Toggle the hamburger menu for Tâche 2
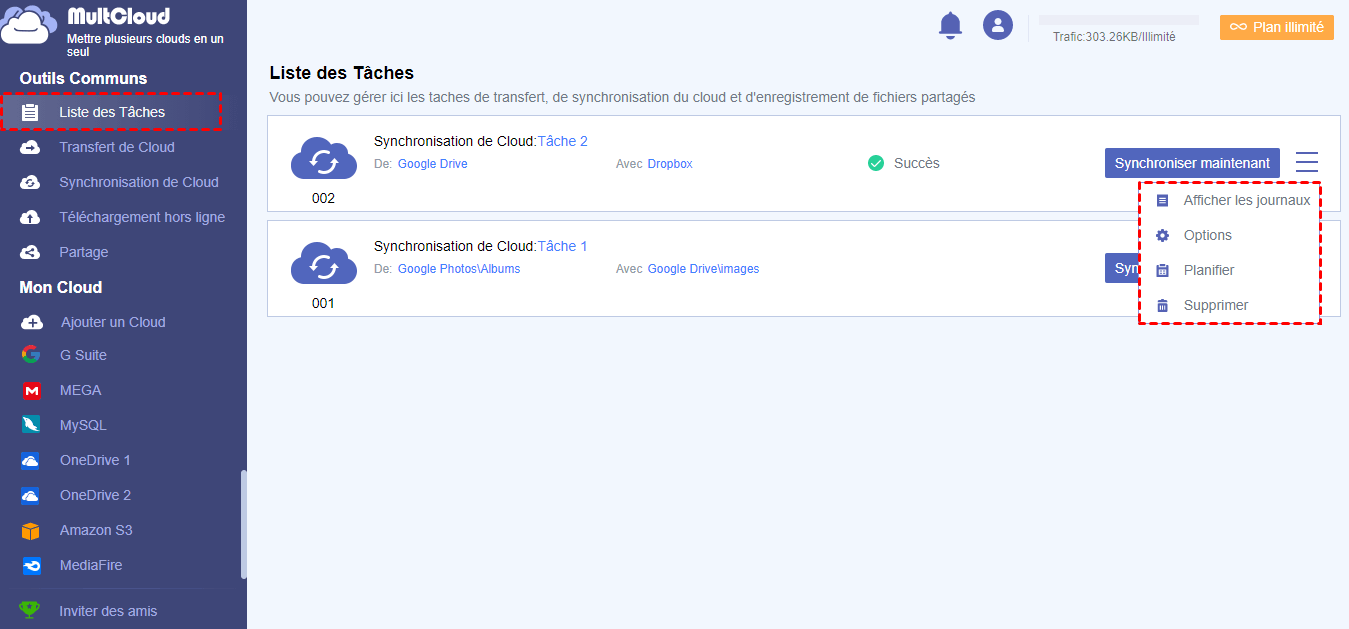 pyautogui.click(x=1306, y=162)
